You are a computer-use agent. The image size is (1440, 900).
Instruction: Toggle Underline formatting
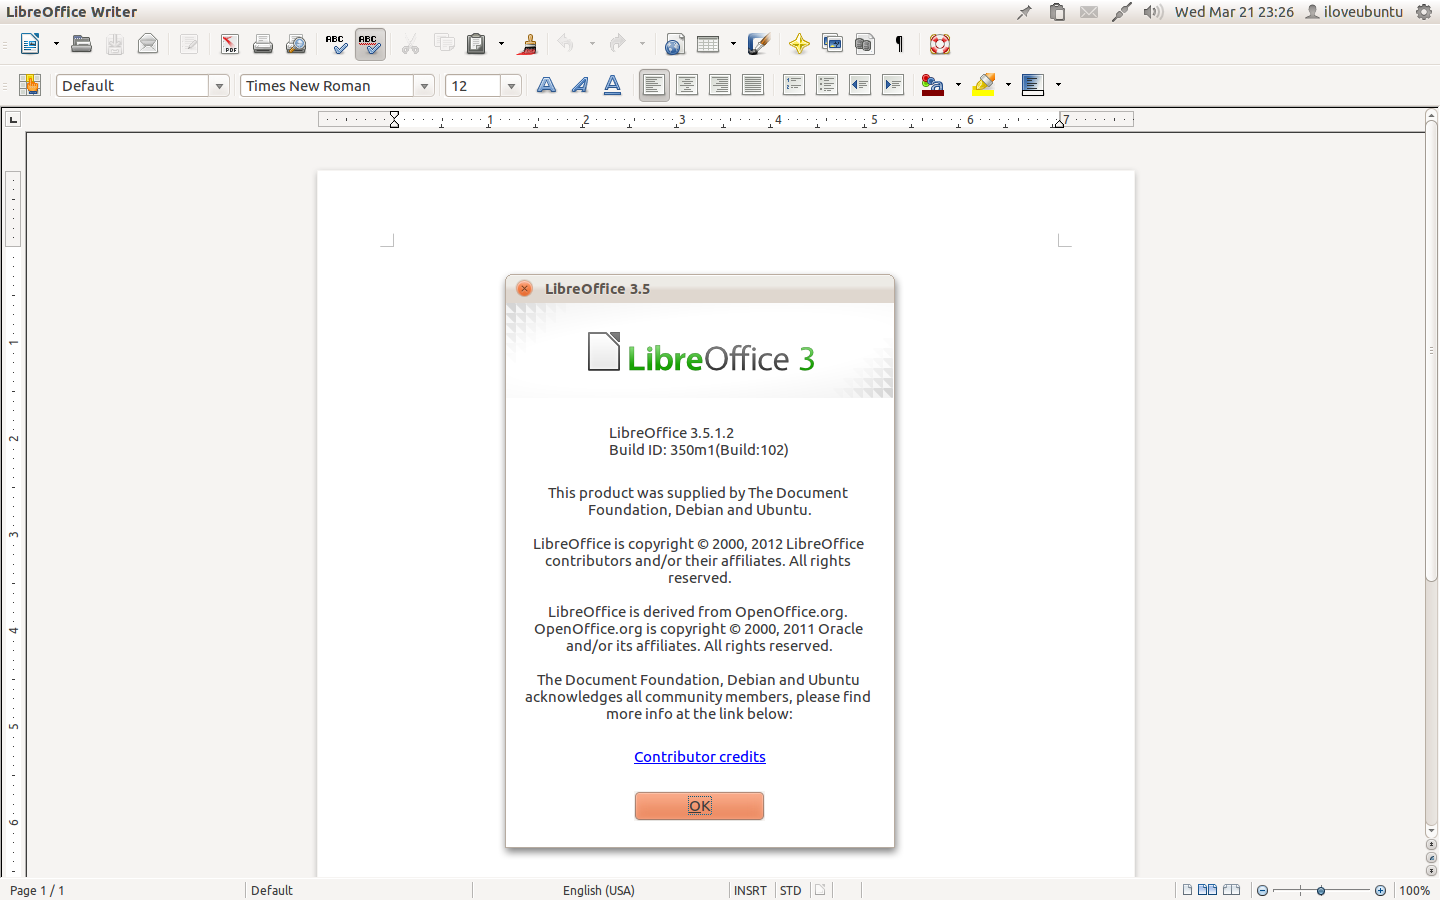[612, 85]
